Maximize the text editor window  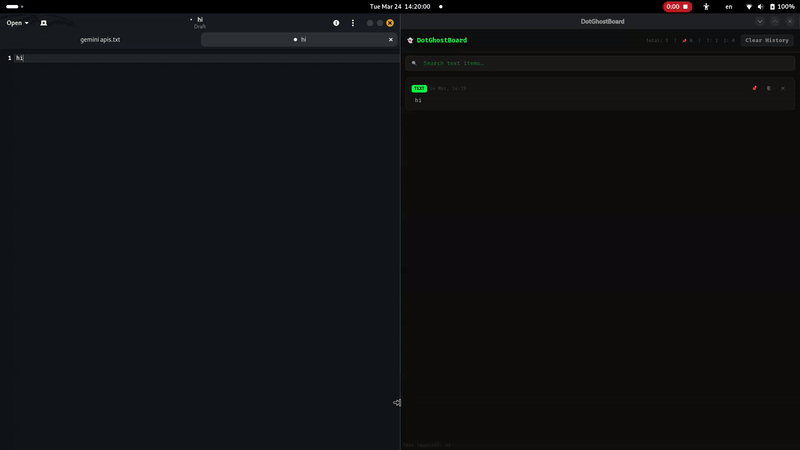[x=380, y=23]
